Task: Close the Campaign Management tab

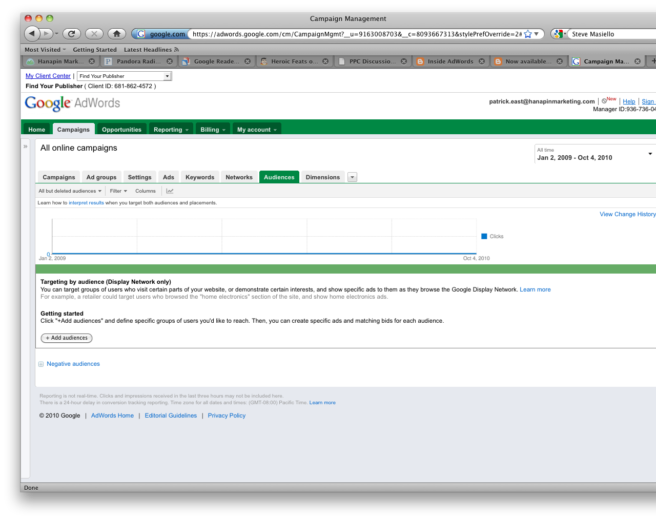Action: click(x=638, y=61)
